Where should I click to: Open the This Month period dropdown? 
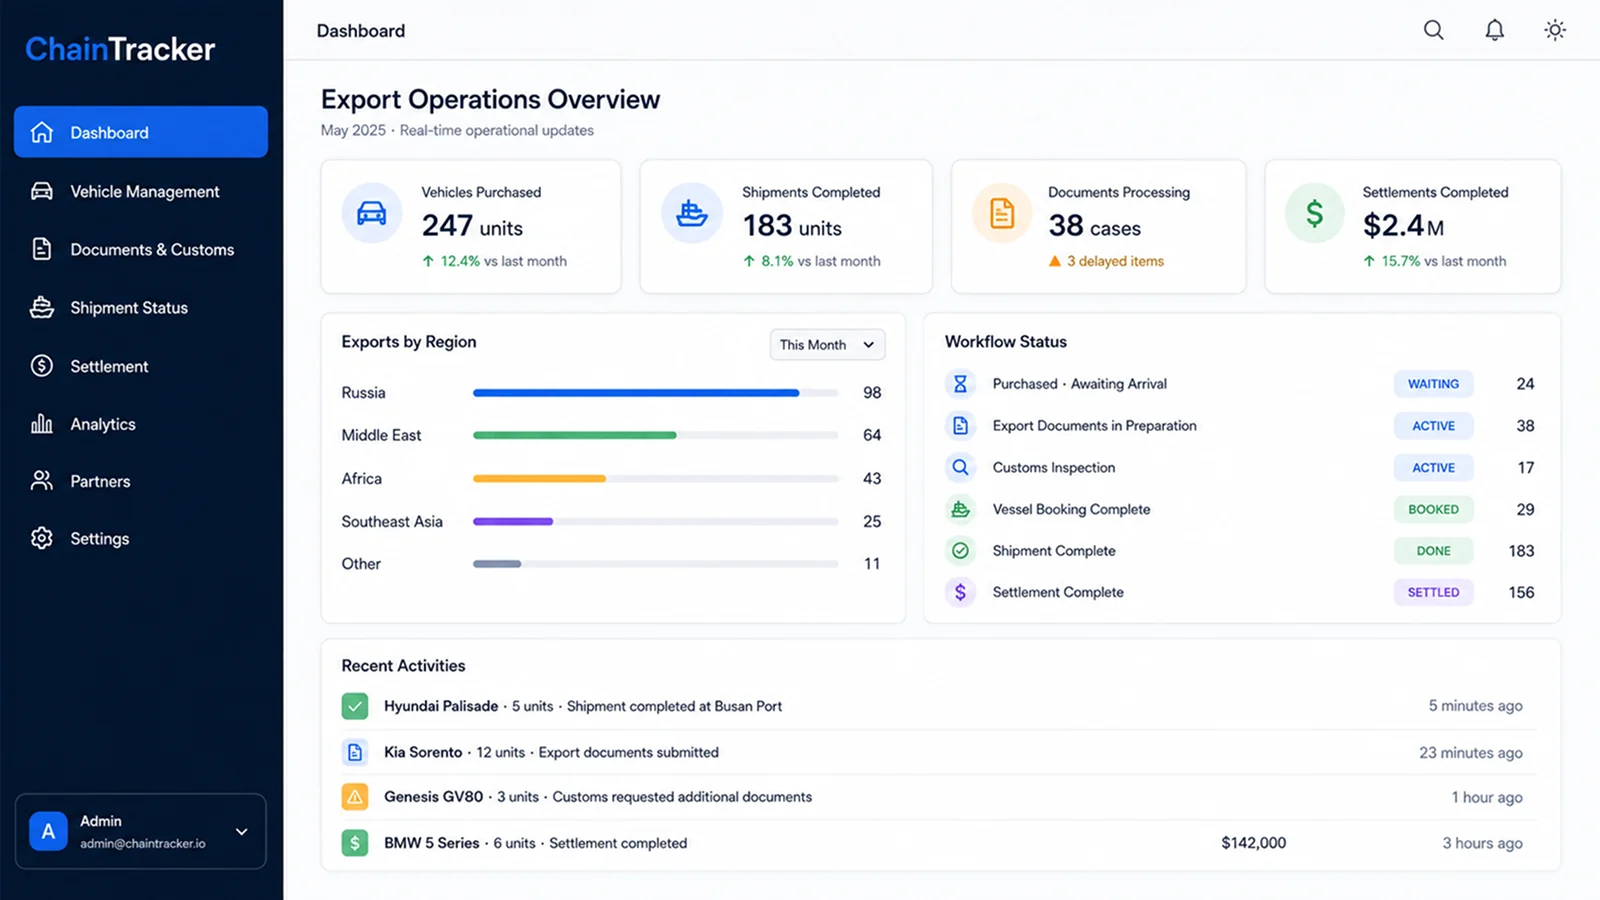point(827,345)
